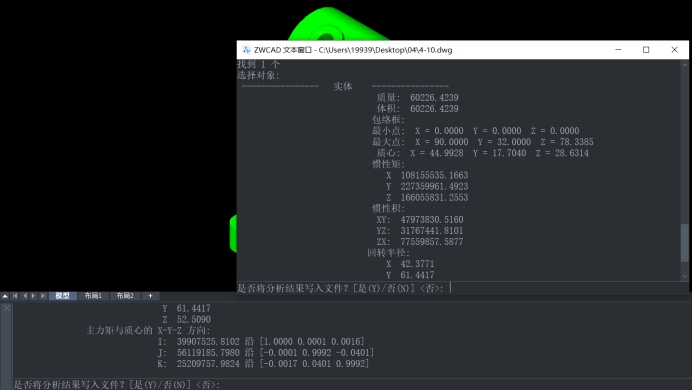The height and width of the screenshot is (390, 692).
Task: Click the 找到 1 个 line
Action: pos(259,64)
